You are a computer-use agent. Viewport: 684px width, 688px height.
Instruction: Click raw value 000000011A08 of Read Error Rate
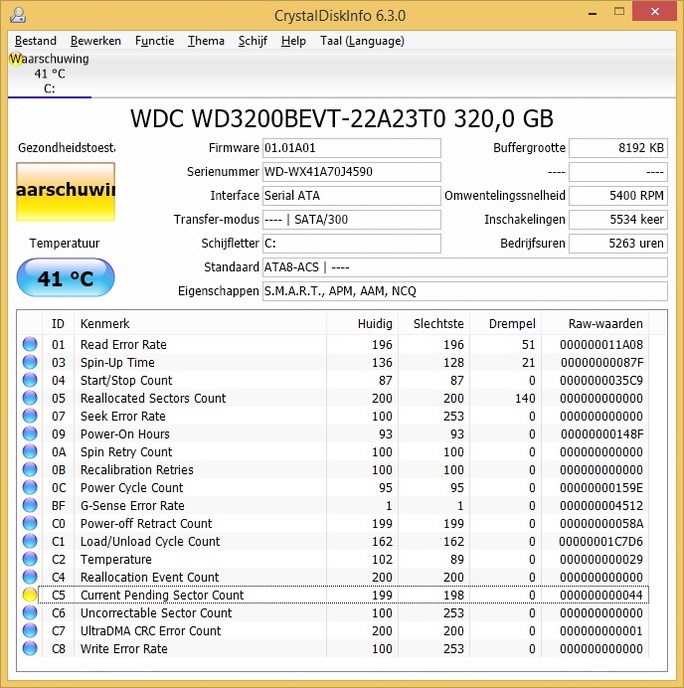601,344
